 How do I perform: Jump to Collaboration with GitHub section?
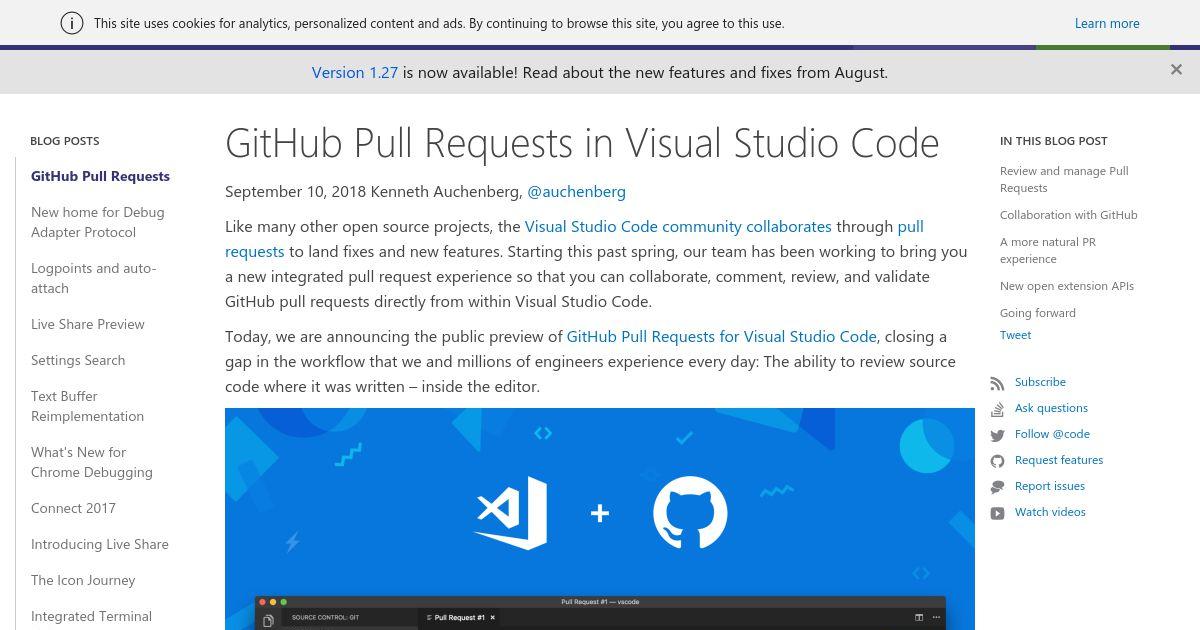[x=1069, y=215]
